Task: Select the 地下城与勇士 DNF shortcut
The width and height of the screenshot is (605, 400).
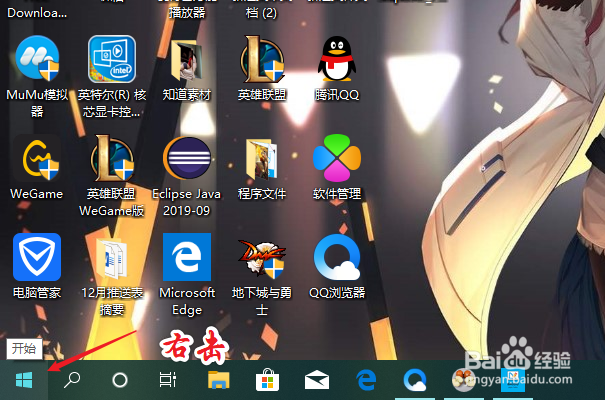Action: pos(262,258)
